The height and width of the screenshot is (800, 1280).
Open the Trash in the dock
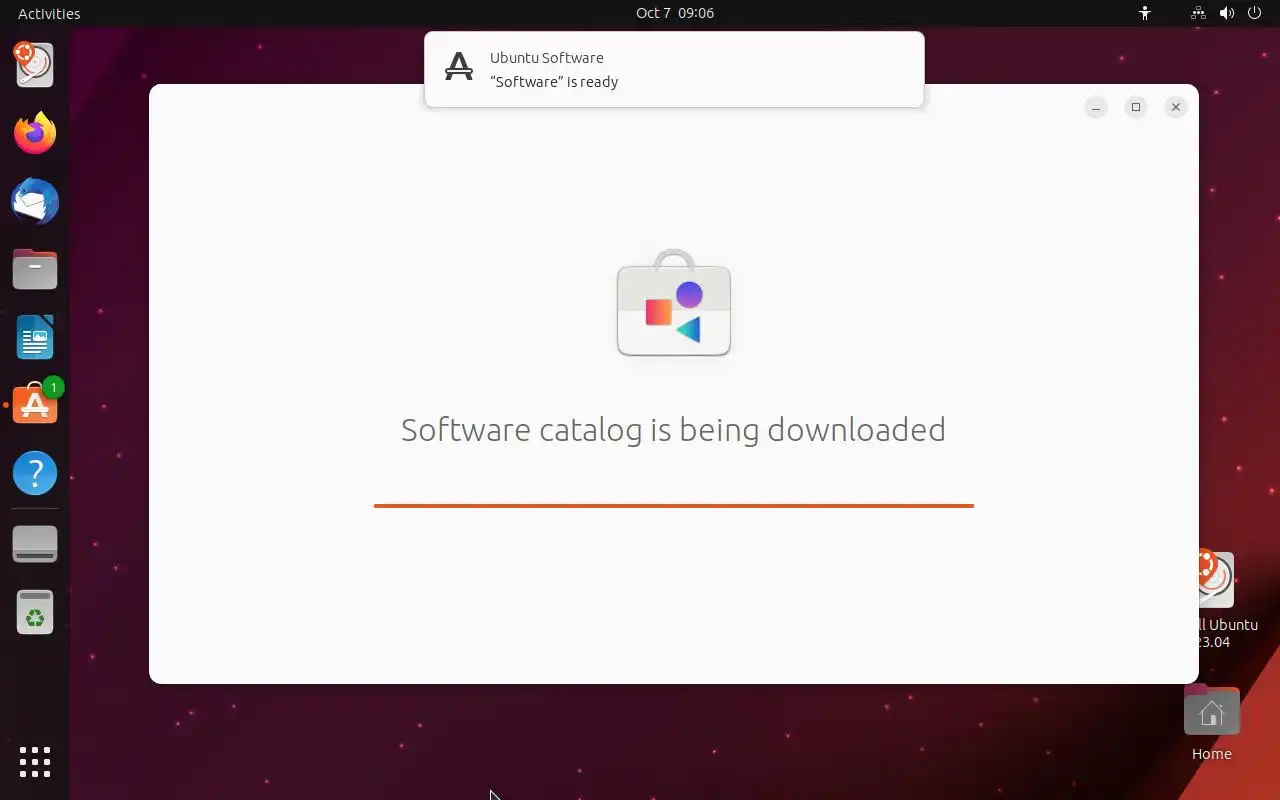click(35, 612)
